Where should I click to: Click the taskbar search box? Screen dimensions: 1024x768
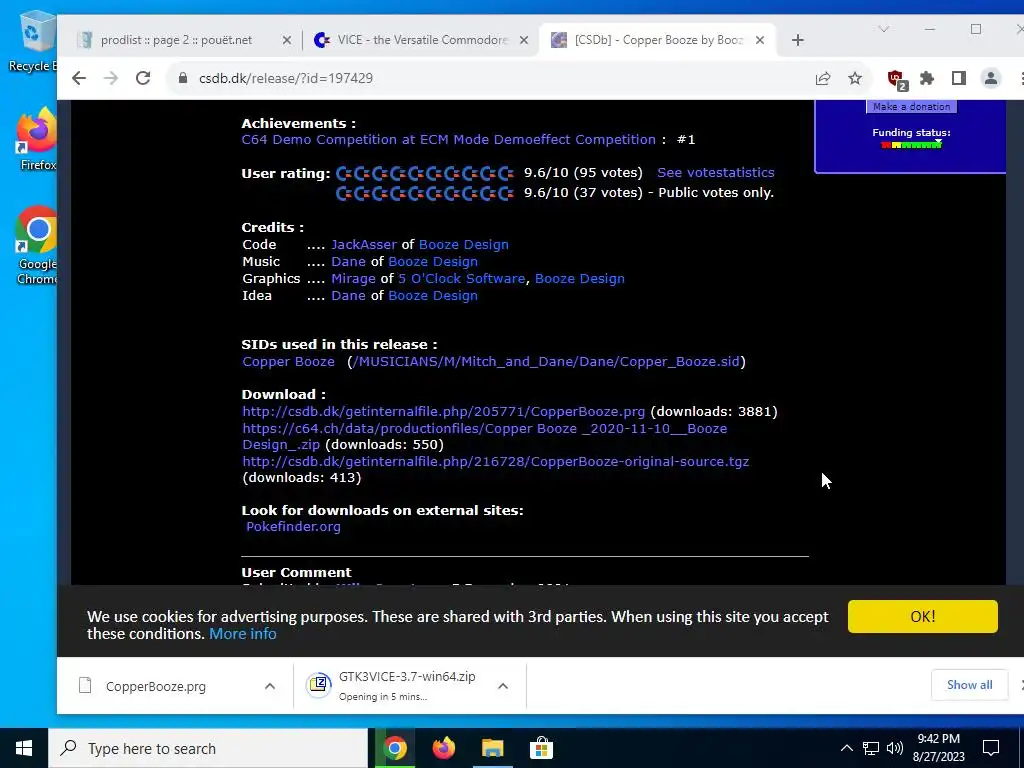pyautogui.click(x=208, y=748)
